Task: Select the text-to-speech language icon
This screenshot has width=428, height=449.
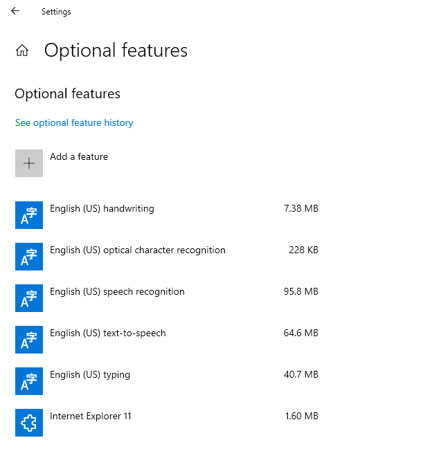Action: point(29,340)
